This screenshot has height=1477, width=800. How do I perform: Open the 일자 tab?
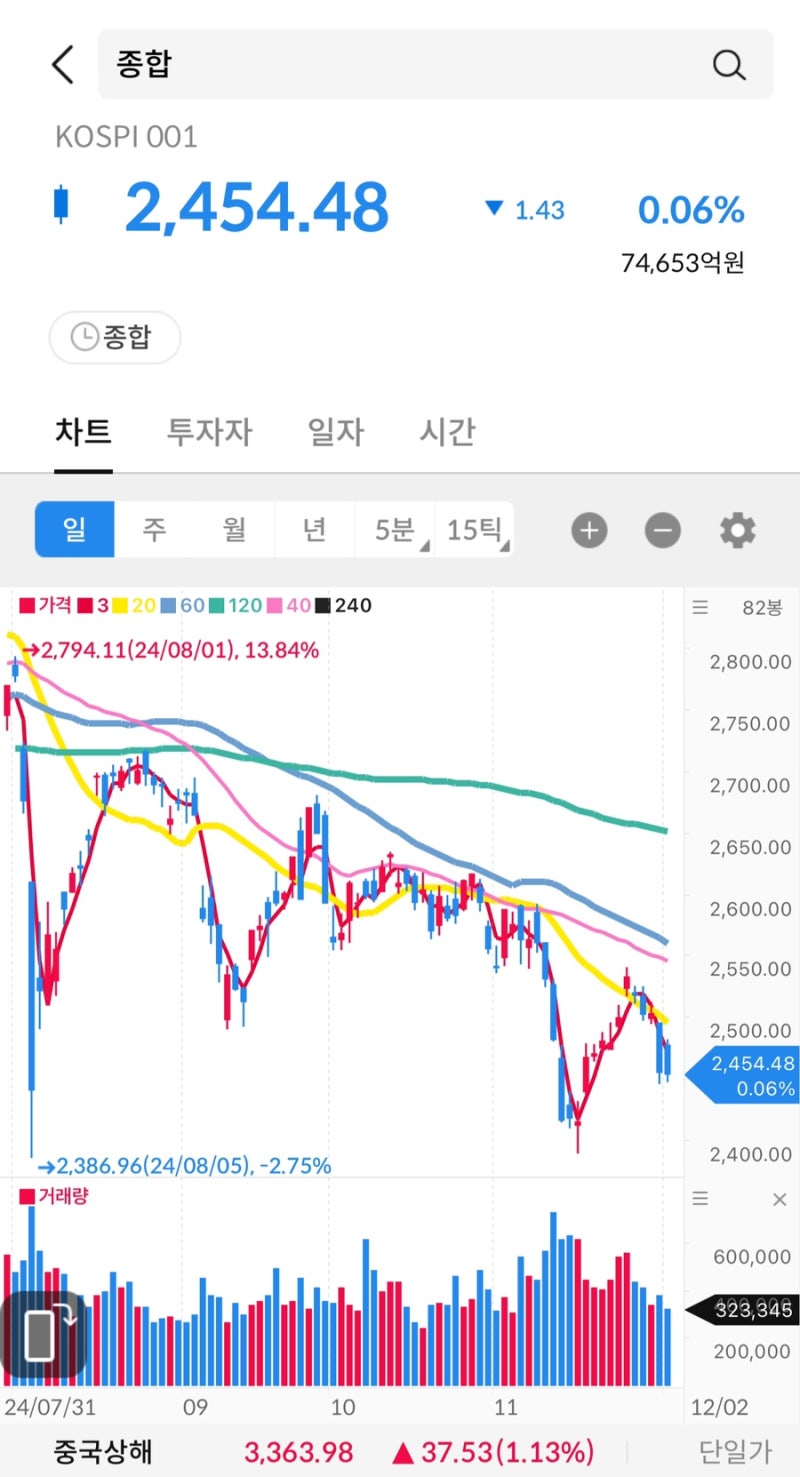335,432
